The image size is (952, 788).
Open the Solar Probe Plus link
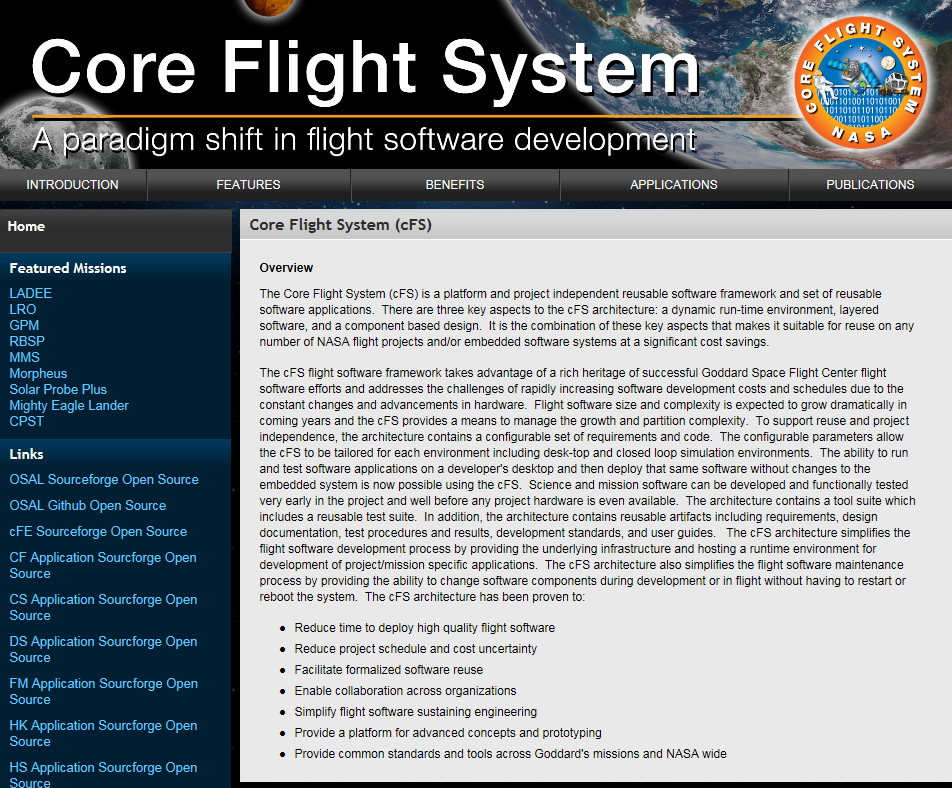[58, 389]
